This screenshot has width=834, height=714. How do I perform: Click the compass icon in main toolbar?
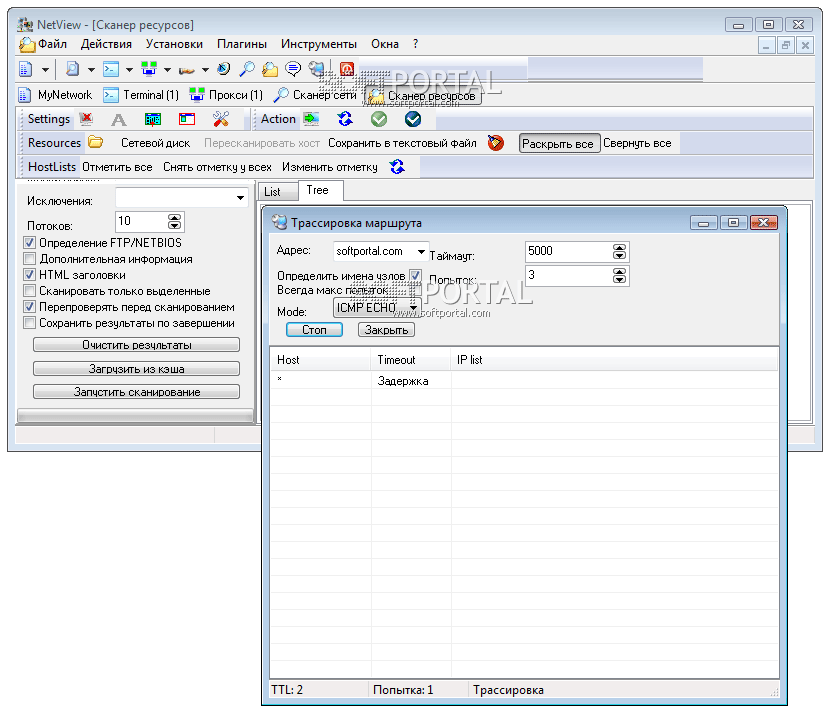[x=224, y=69]
